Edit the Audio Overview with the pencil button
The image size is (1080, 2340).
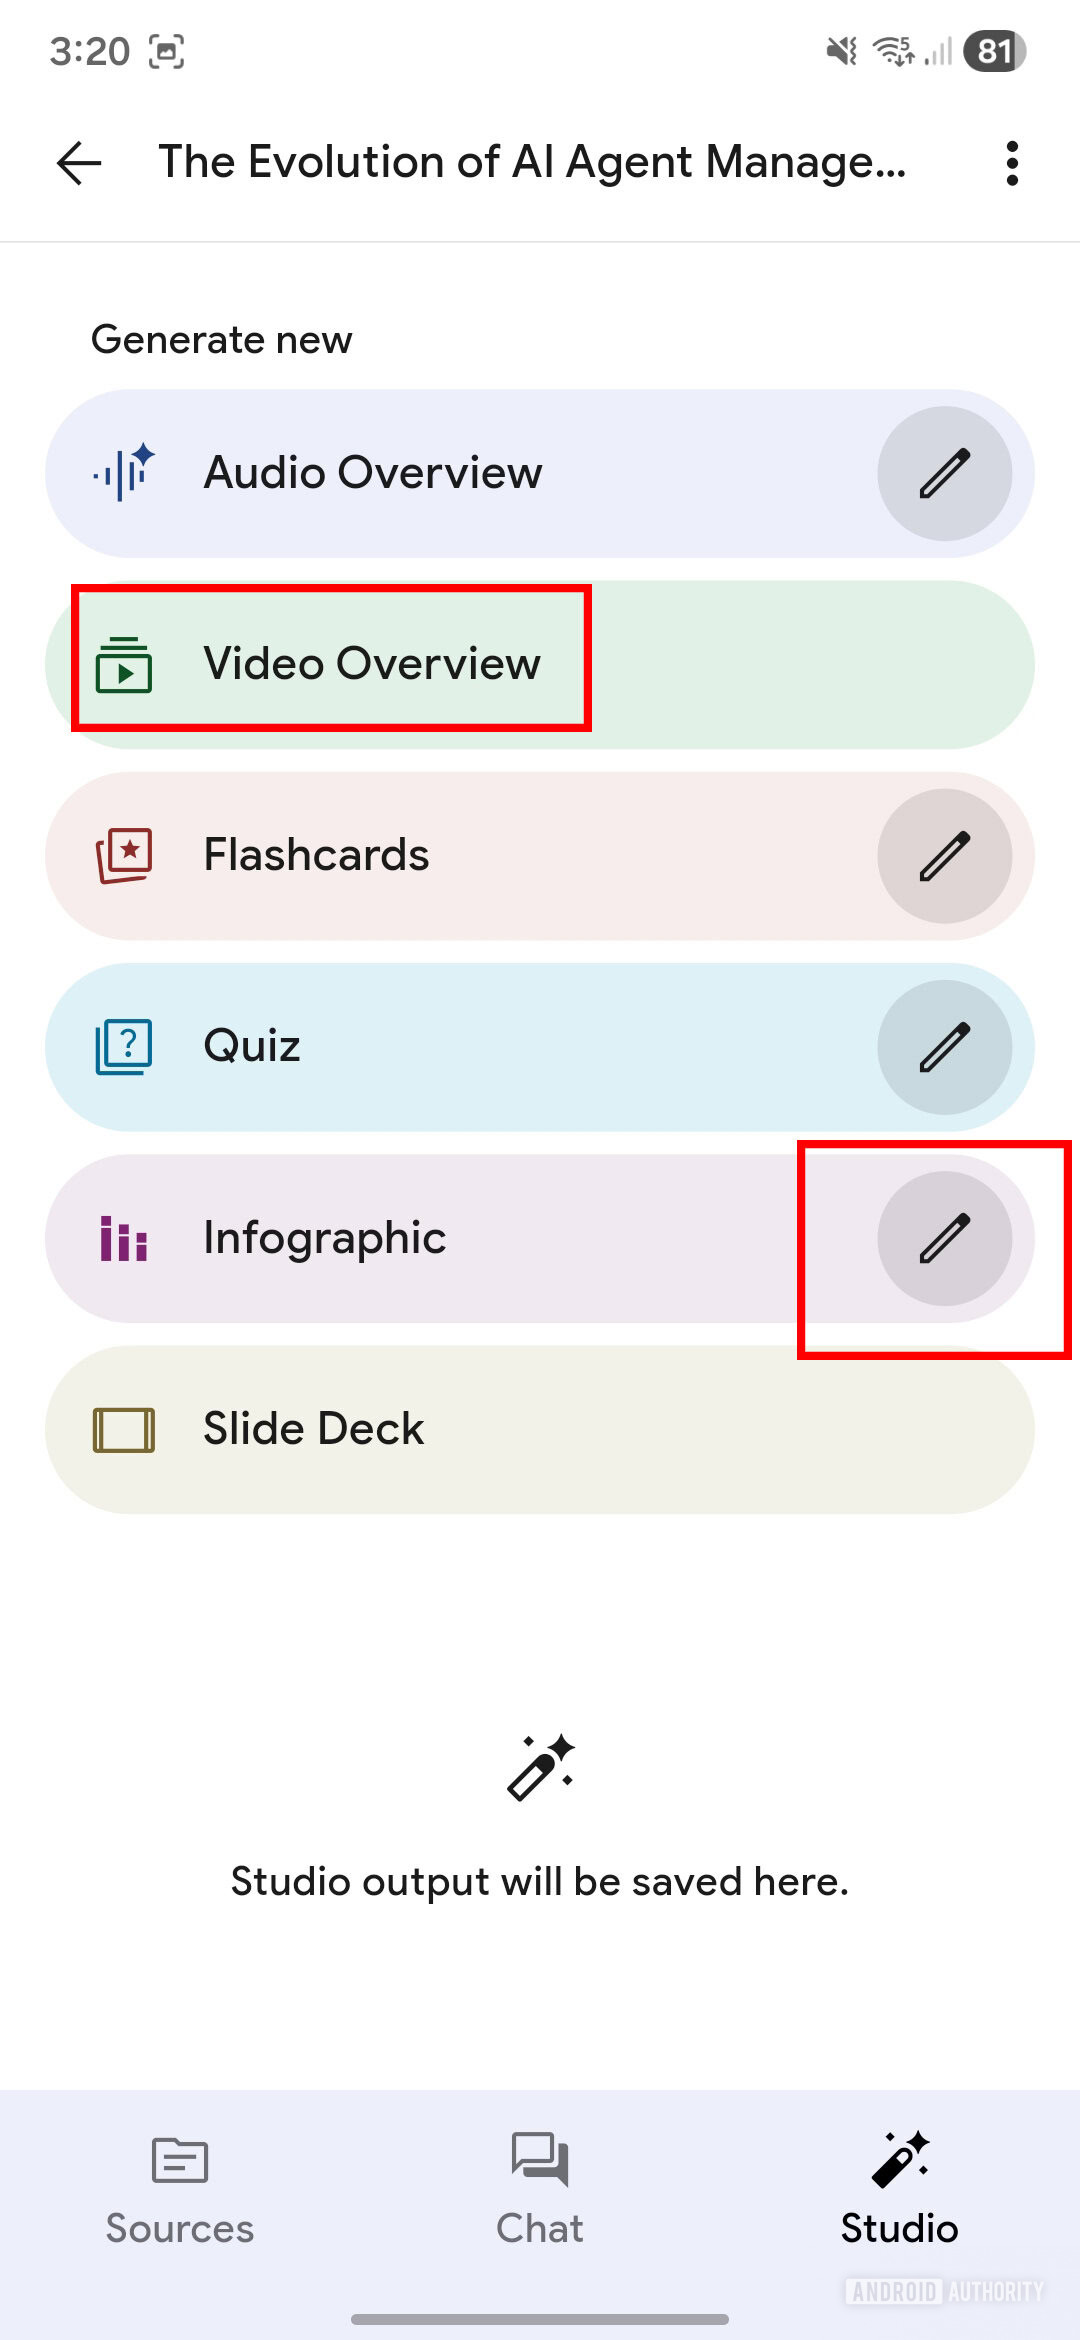[946, 472]
